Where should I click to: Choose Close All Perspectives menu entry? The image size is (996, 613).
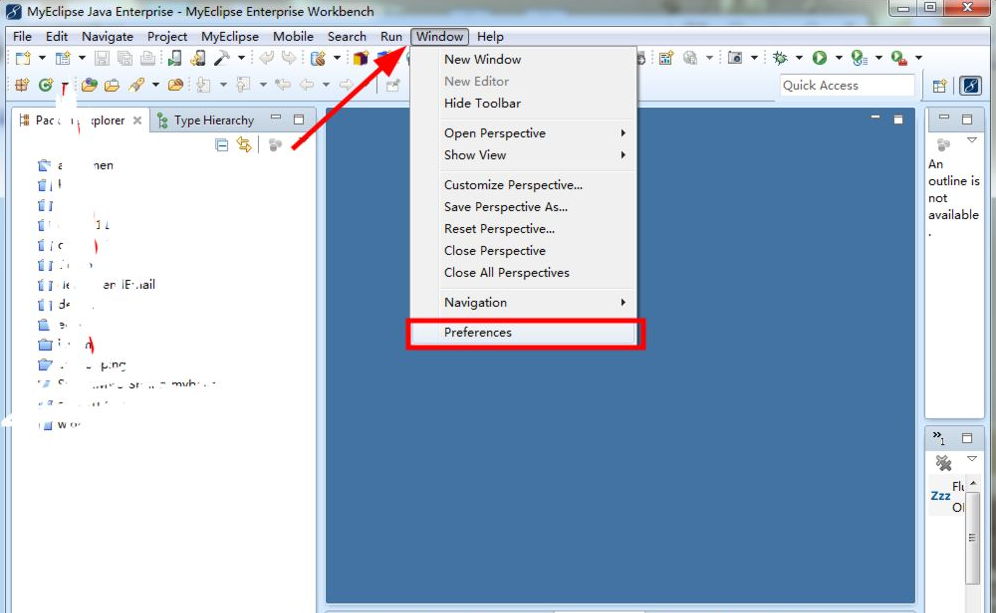click(x=523, y=273)
